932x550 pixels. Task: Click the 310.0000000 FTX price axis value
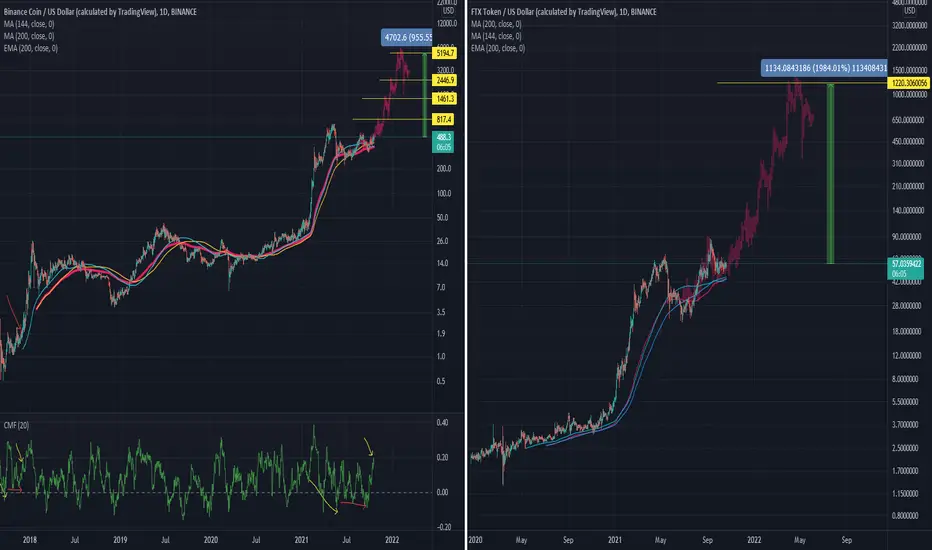pyautogui.click(x=908, y=164)
